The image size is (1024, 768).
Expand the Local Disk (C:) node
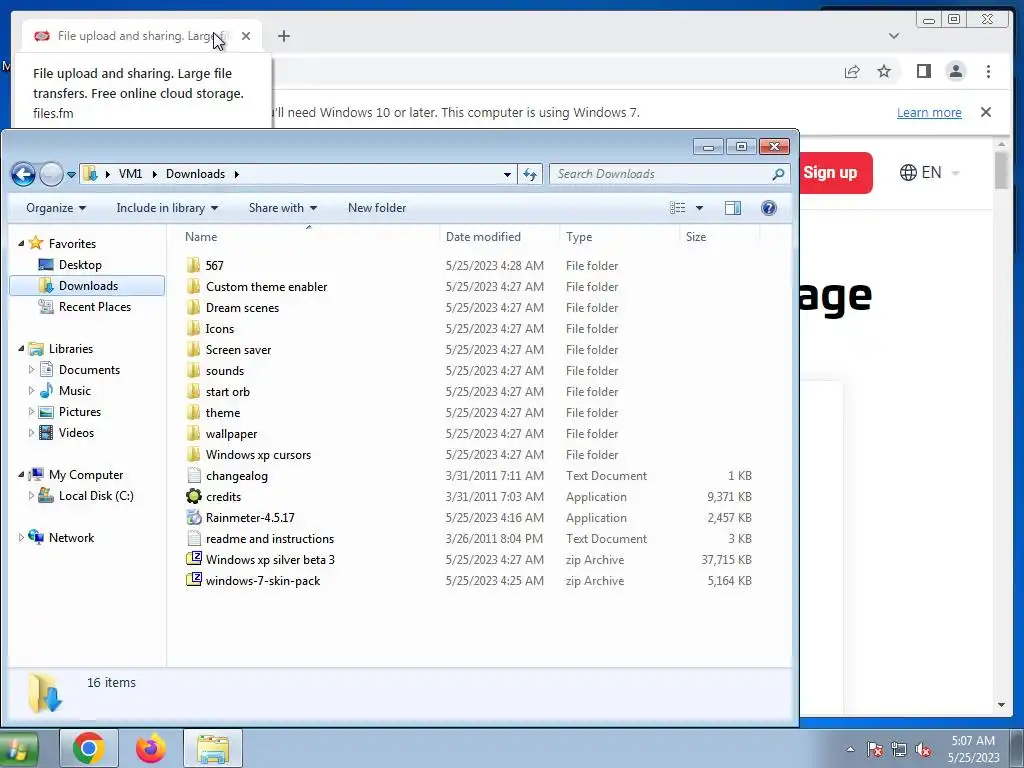pos(31,496)
